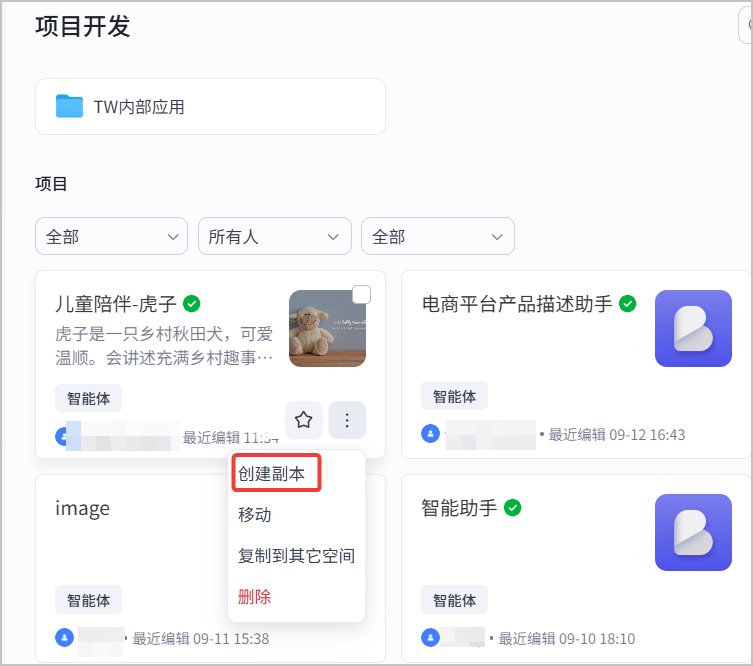Click the three-dot more options button
Image resolution: width=753 pixels, height=666 pixels.
347,420
